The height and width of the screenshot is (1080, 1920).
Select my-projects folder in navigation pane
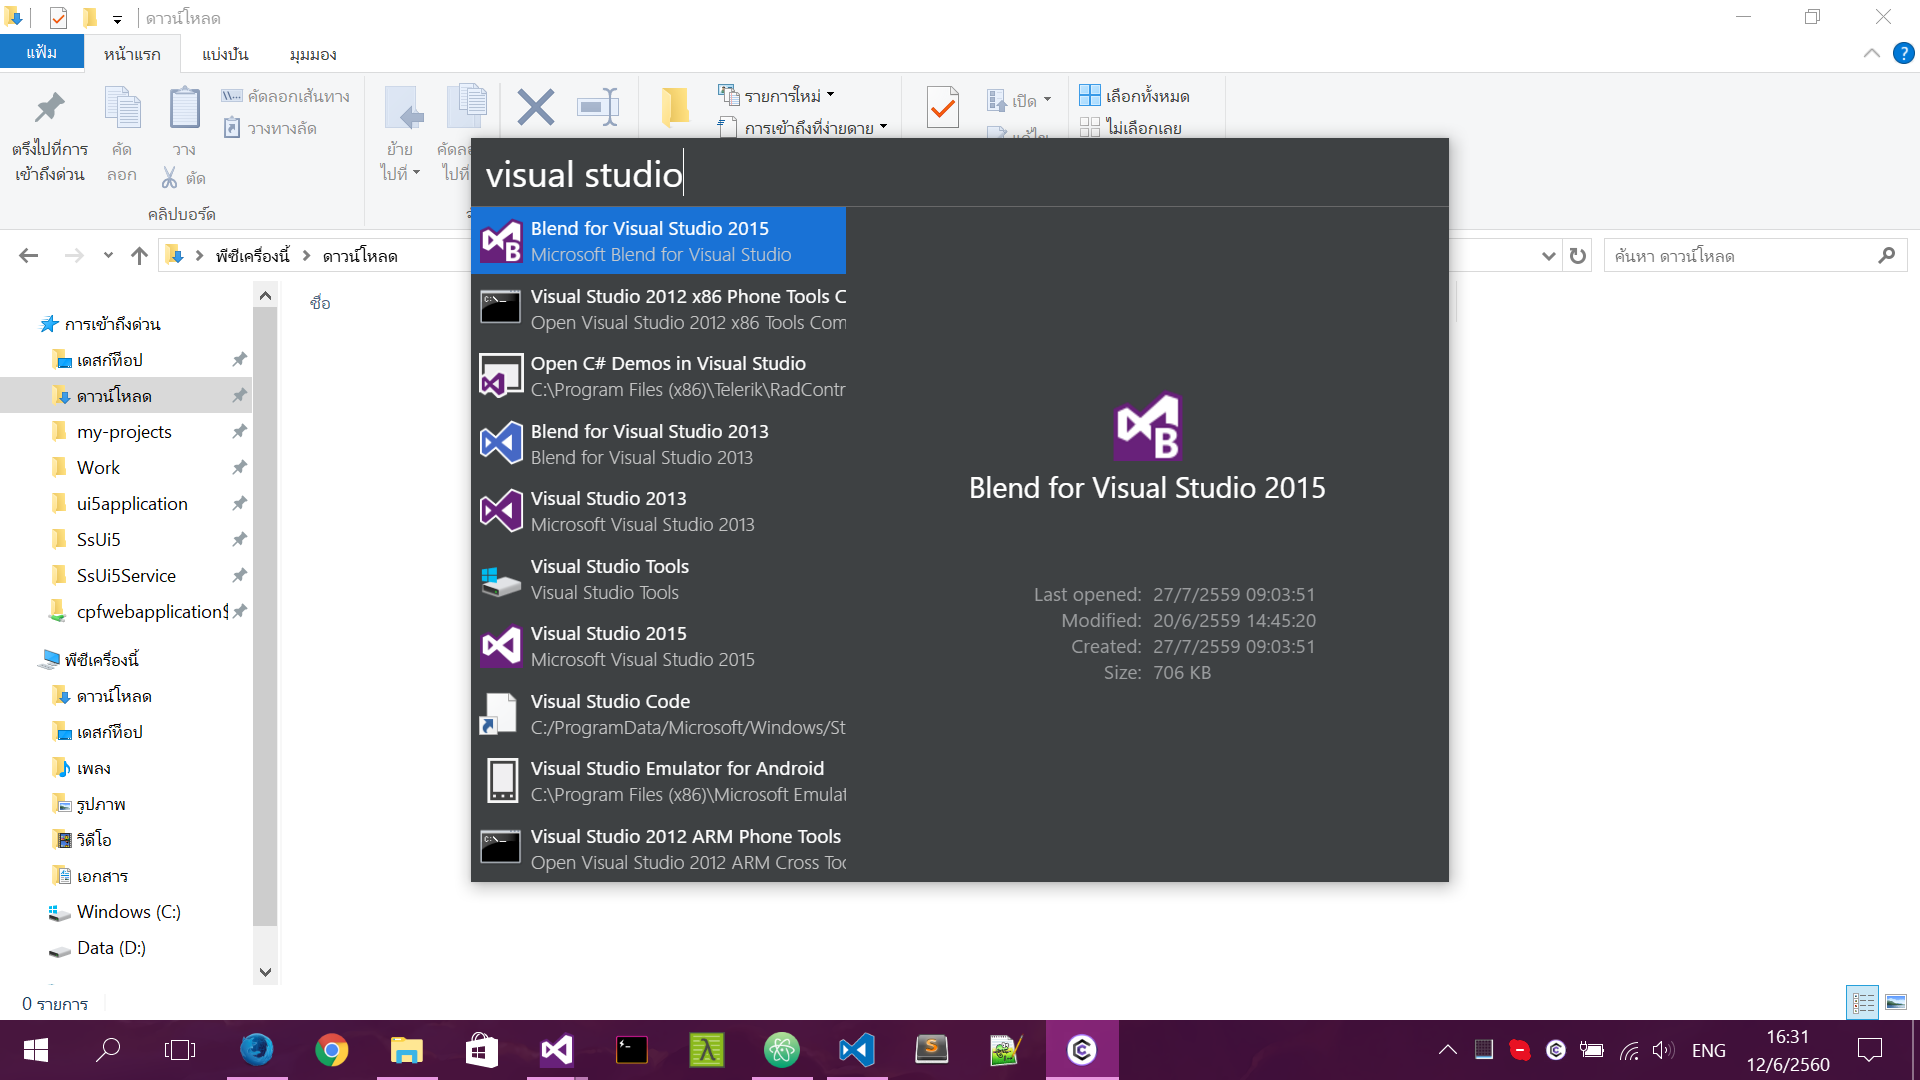[x=124, y=432]
